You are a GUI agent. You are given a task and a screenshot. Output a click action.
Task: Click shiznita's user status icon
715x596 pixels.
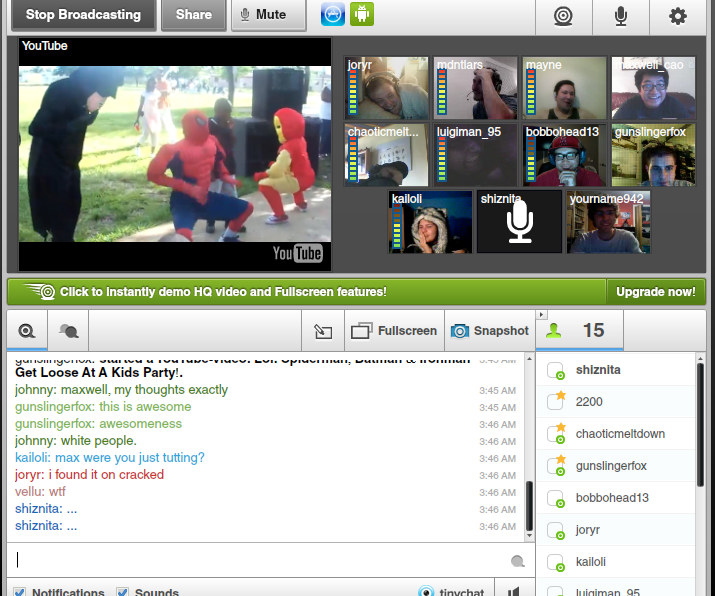tap(556, 371)
